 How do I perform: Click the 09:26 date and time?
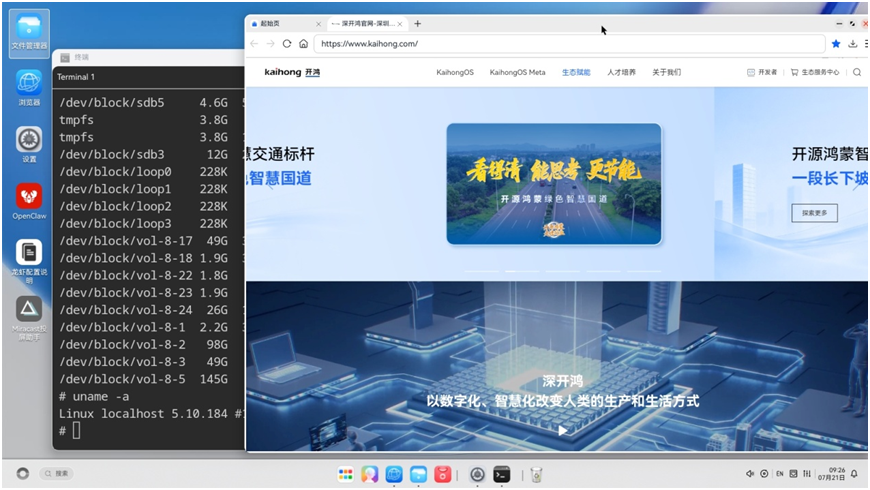click(831, 473)
